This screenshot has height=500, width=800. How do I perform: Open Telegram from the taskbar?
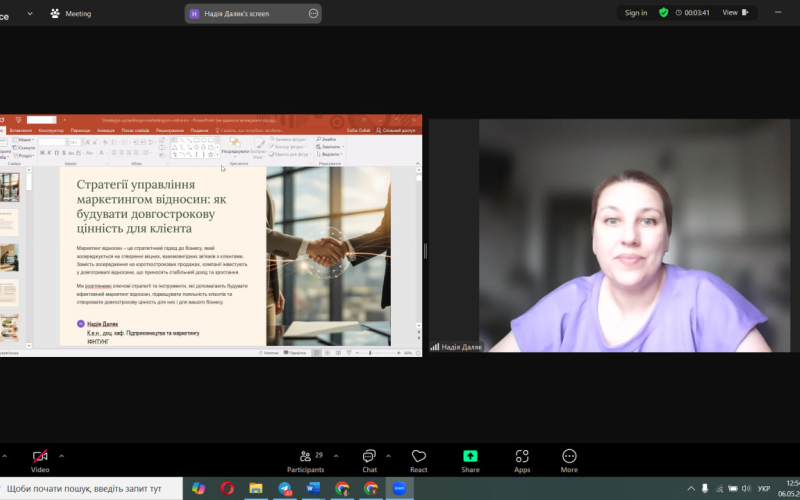(x=285, y=488)
